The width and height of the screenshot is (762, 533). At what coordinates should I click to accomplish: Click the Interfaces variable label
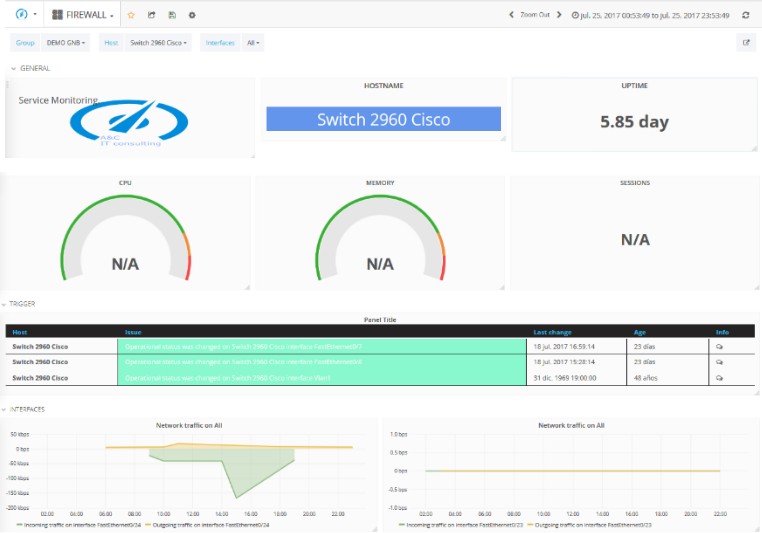click(x=220, y=43)
